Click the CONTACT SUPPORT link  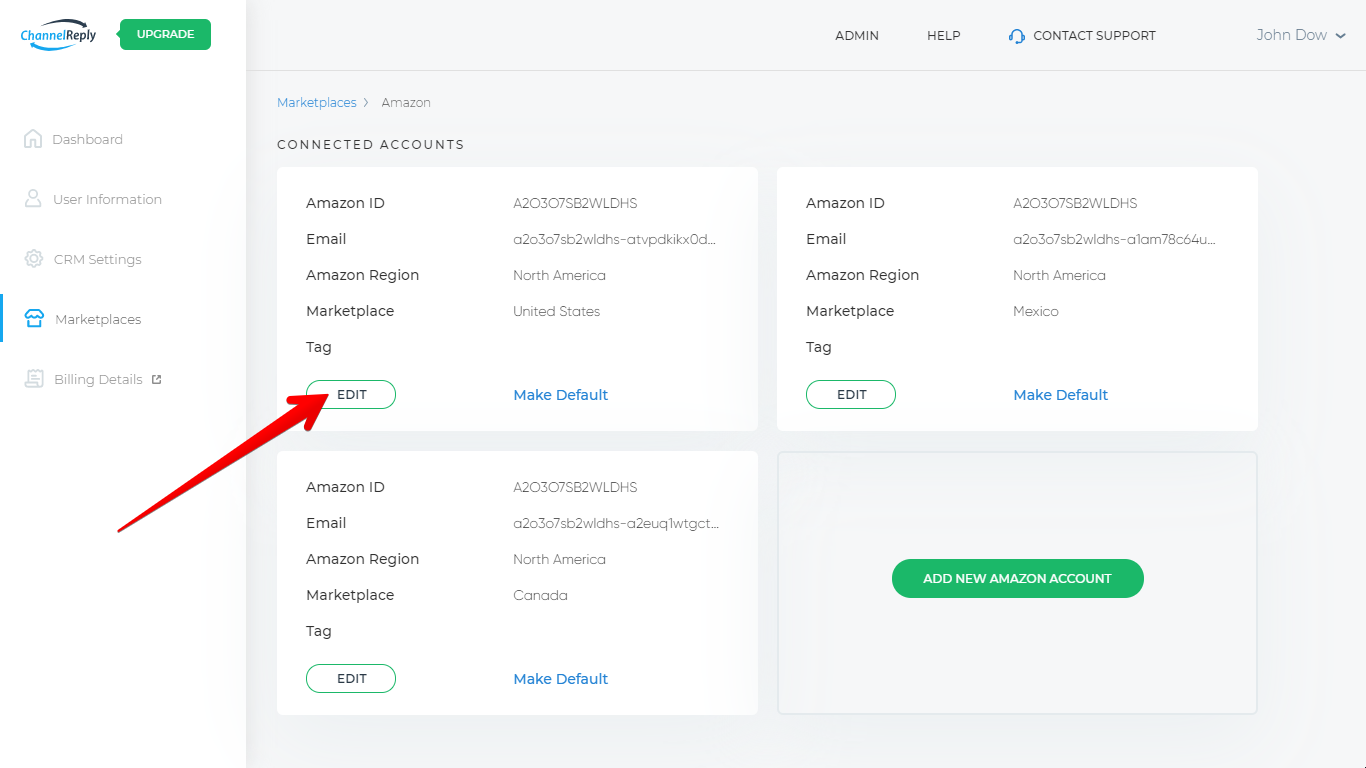pos(1094,35)
